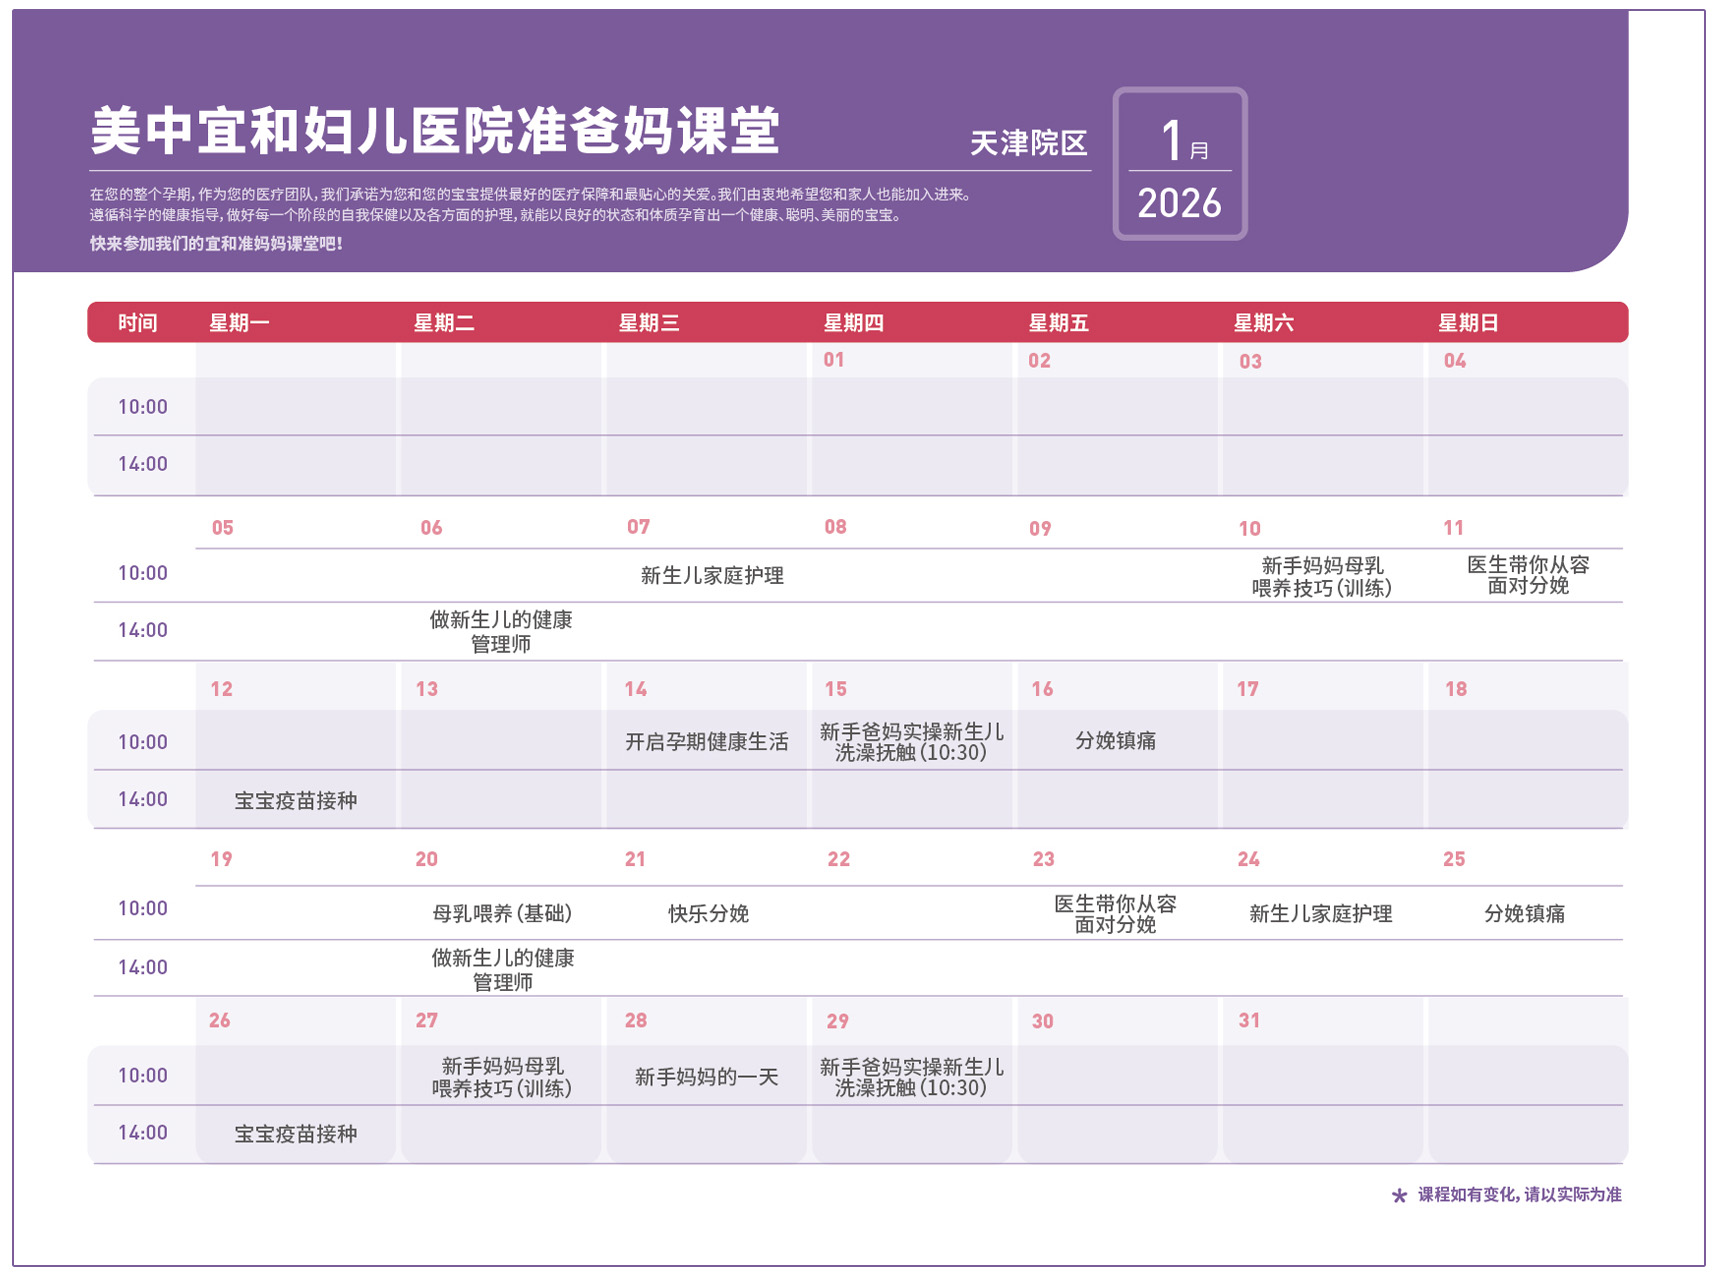Click the 天津院区 campus label
The height and width of the screenshot is (1276, 1718).
[x=1028, y=144]
